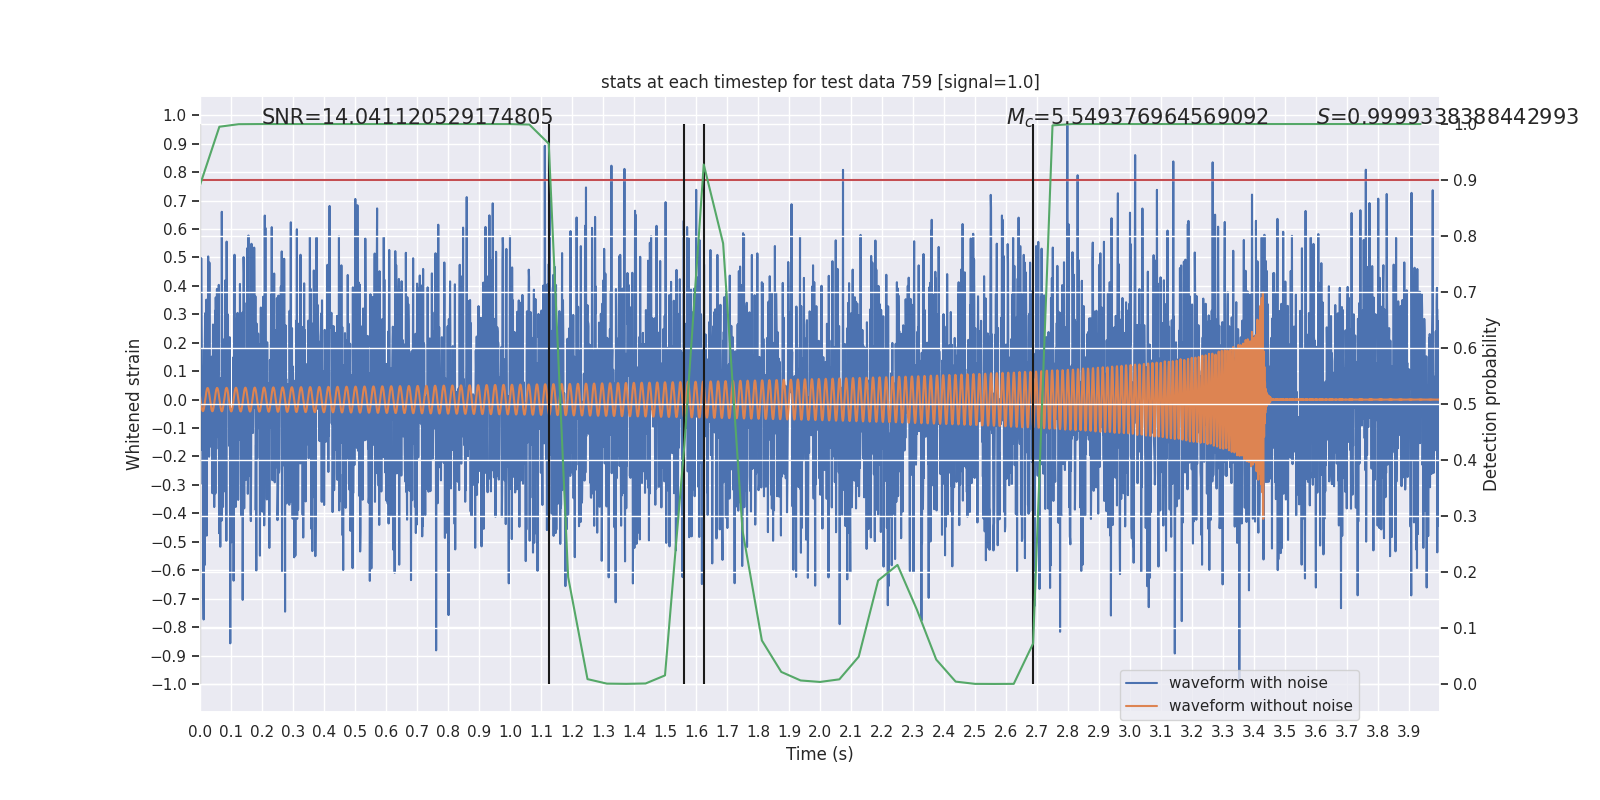Click the Mc=5.549 chirp mass annotation

pyautogui.click(x=1137, y=117)
